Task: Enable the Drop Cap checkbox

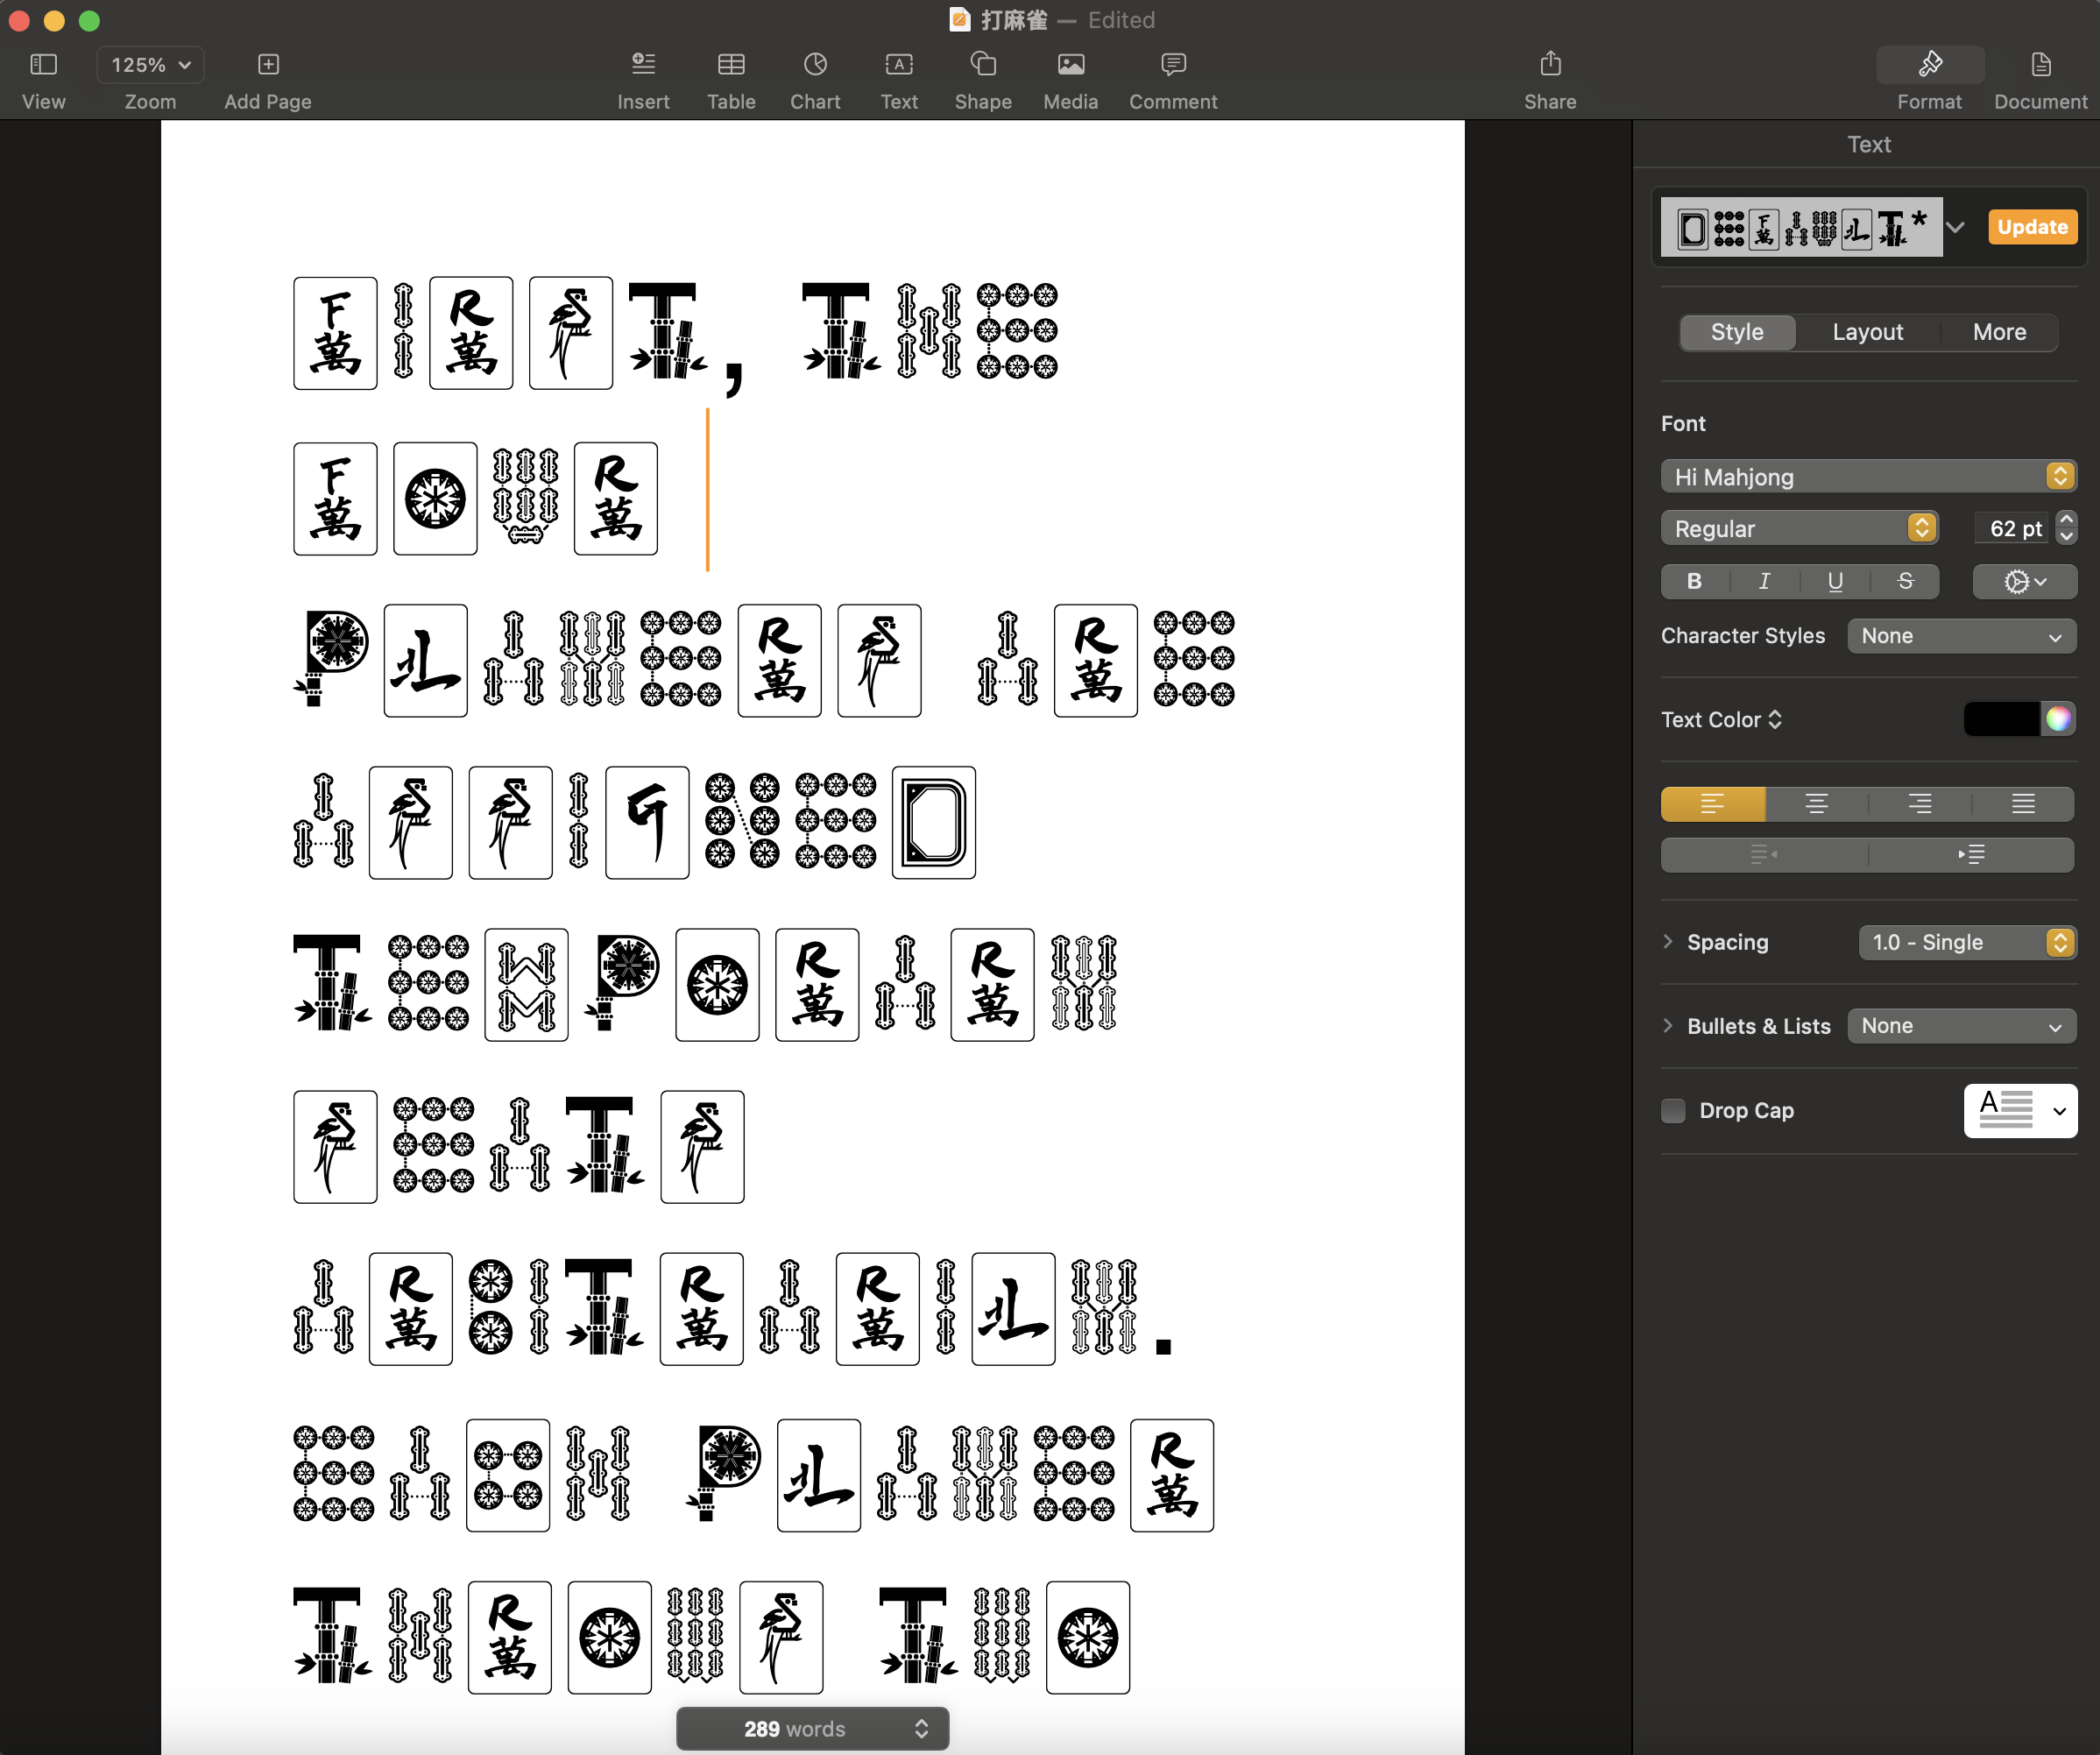Action: 1673,1110
